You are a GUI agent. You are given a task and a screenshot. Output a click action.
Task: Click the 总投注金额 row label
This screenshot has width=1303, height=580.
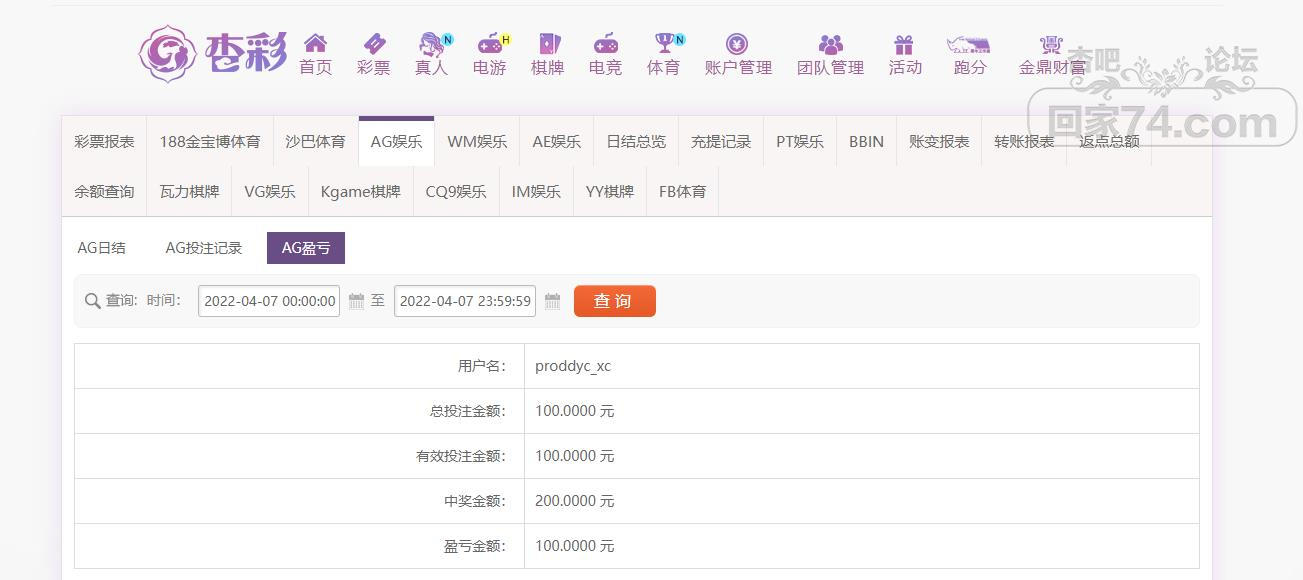click(468, 411)
